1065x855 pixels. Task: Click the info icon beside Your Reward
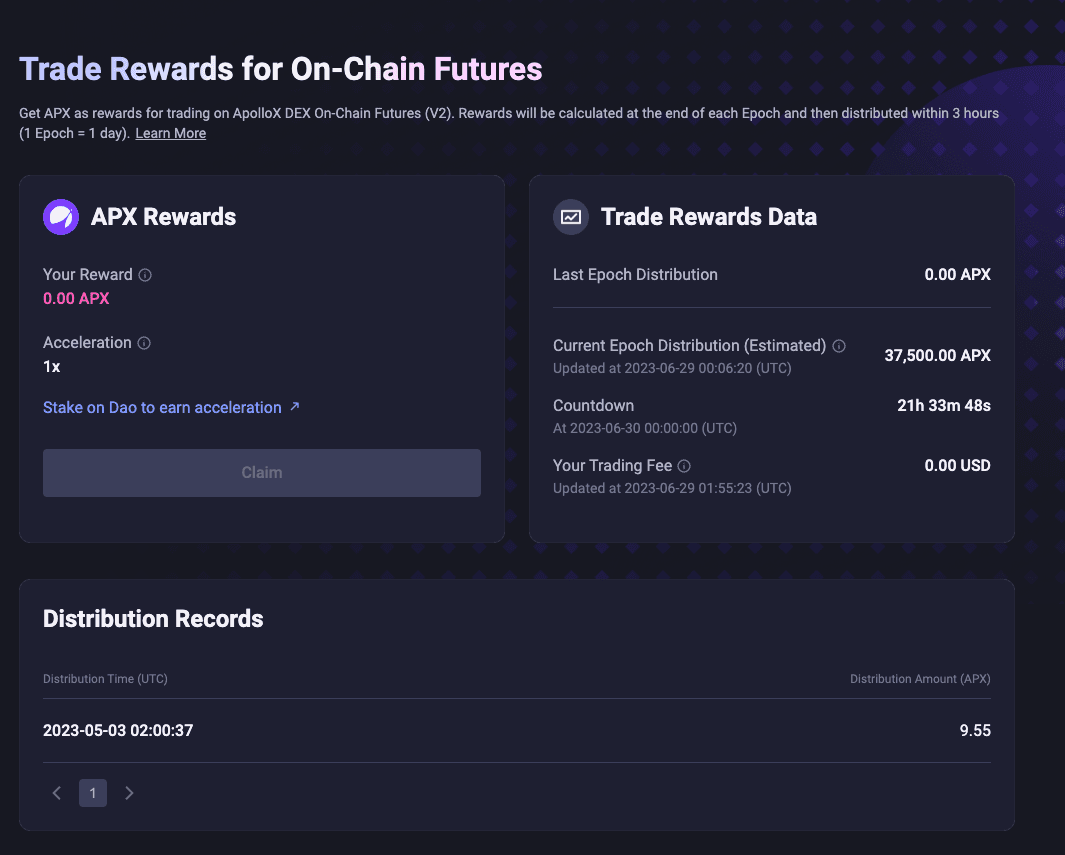coord(145,275)
